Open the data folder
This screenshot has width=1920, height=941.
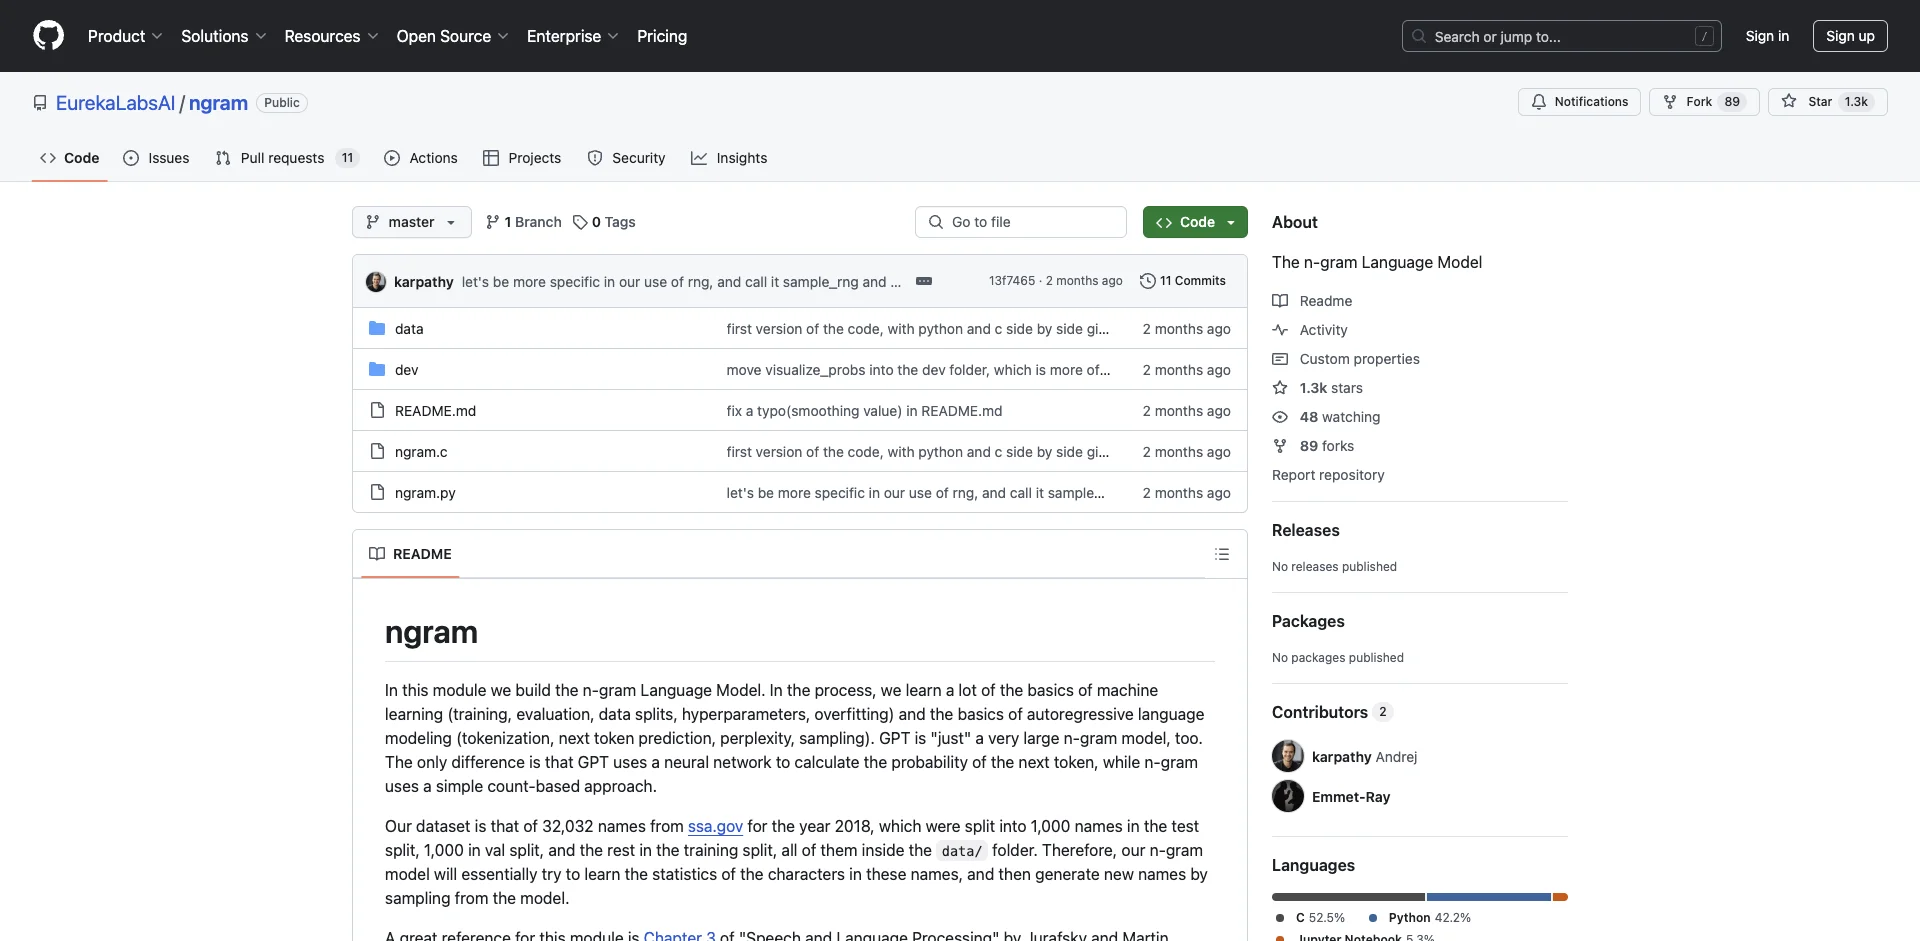409,329
